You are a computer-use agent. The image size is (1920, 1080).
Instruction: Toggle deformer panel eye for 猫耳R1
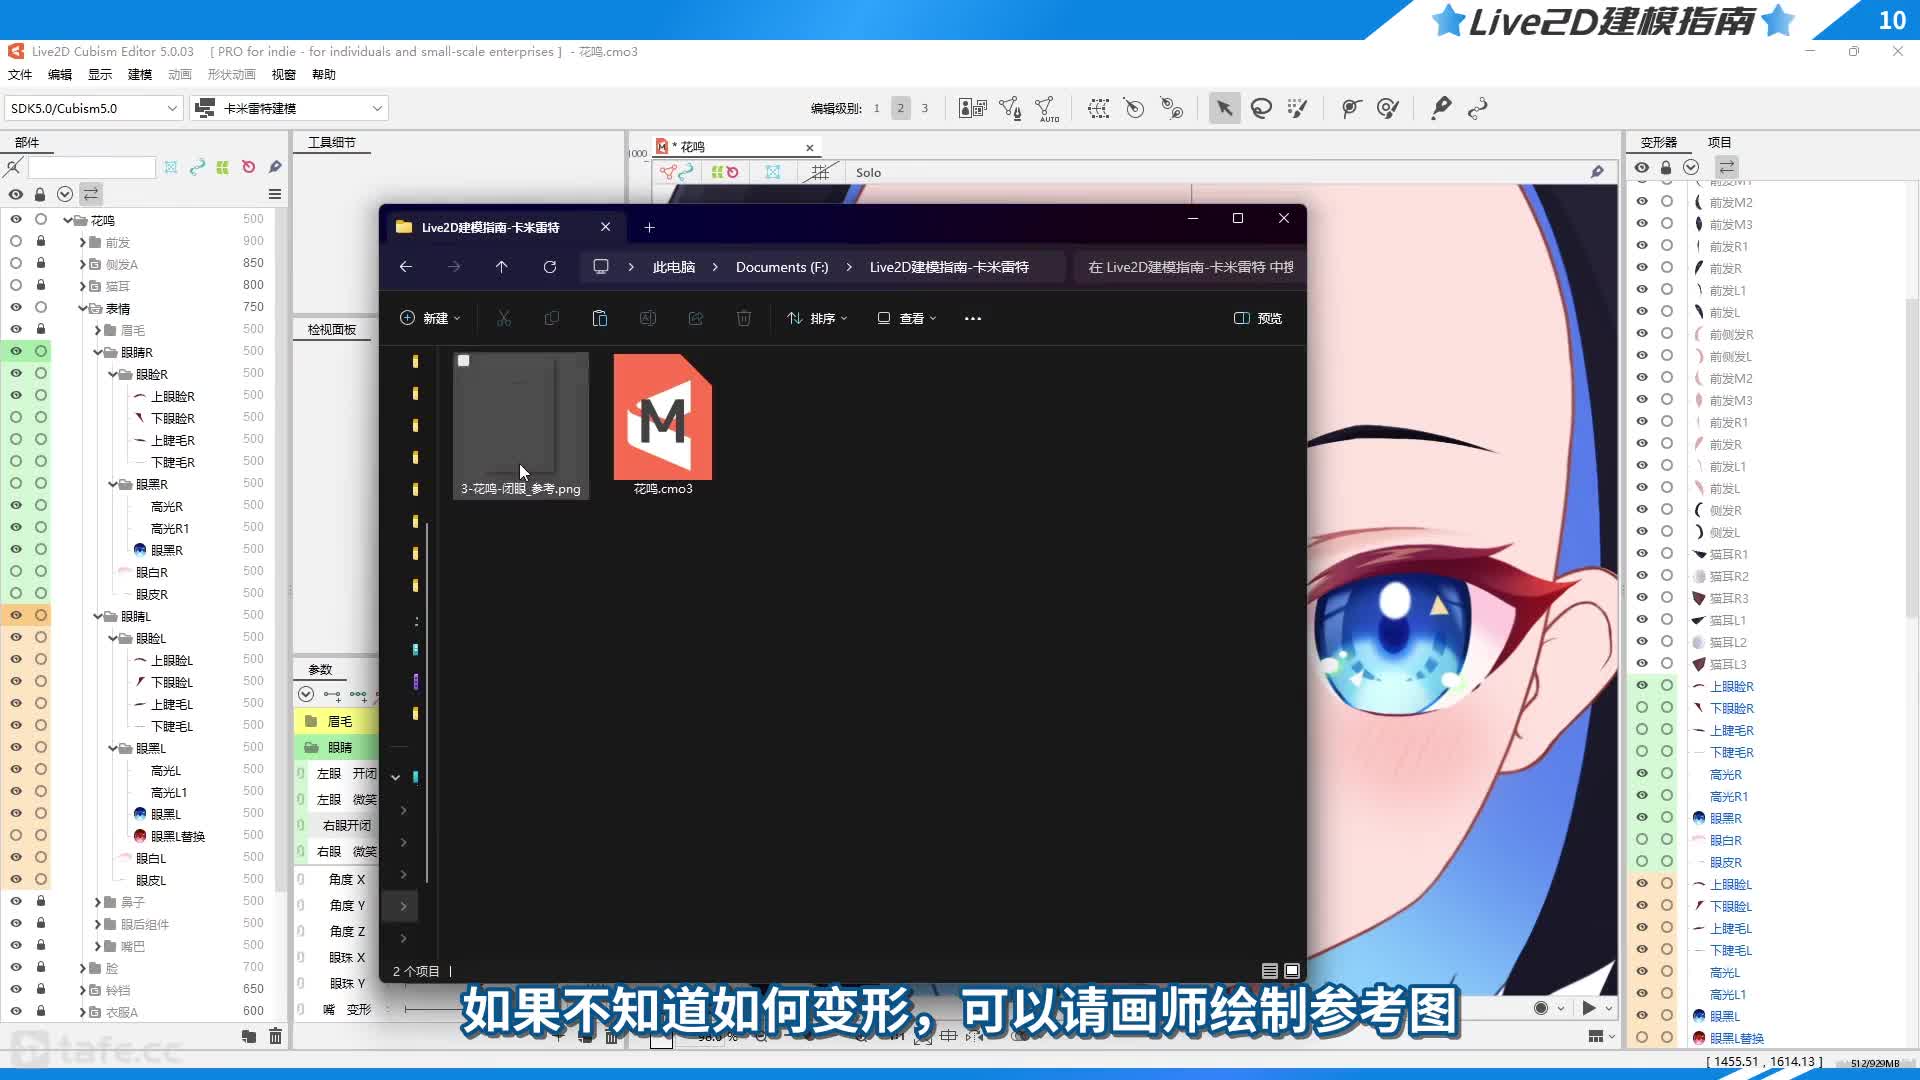coord(1642,554)
